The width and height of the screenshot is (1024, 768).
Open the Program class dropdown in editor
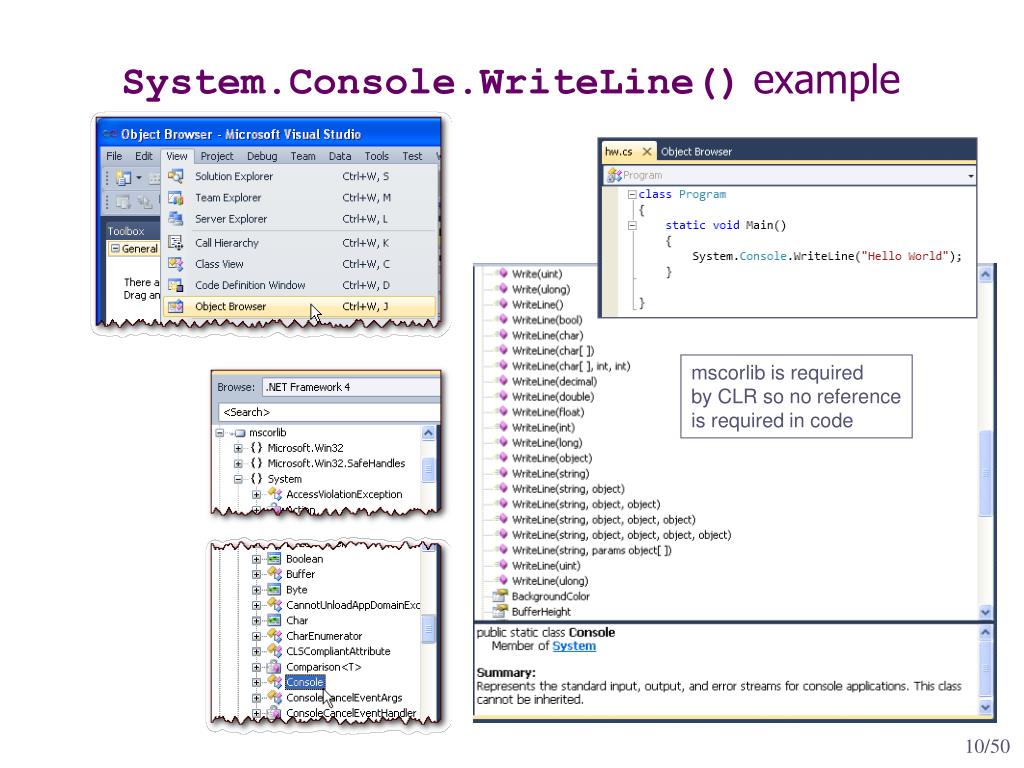tap(970, 176)
